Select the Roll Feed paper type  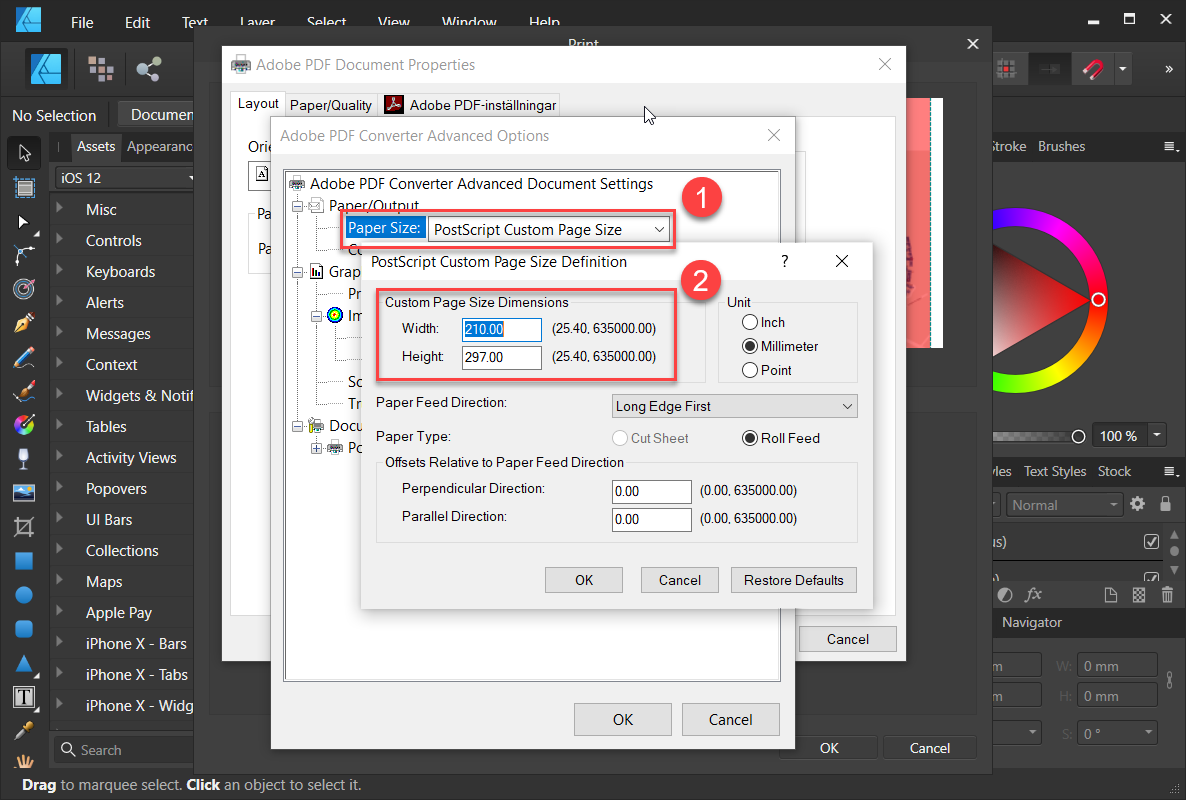pos(750,438)
